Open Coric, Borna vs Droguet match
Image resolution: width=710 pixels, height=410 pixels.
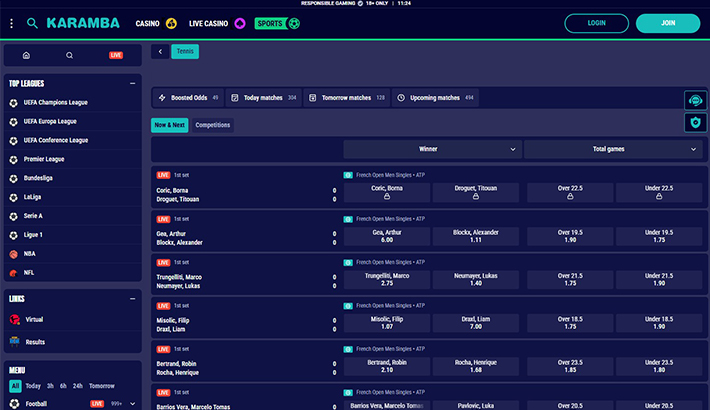(x=178, y=195)
